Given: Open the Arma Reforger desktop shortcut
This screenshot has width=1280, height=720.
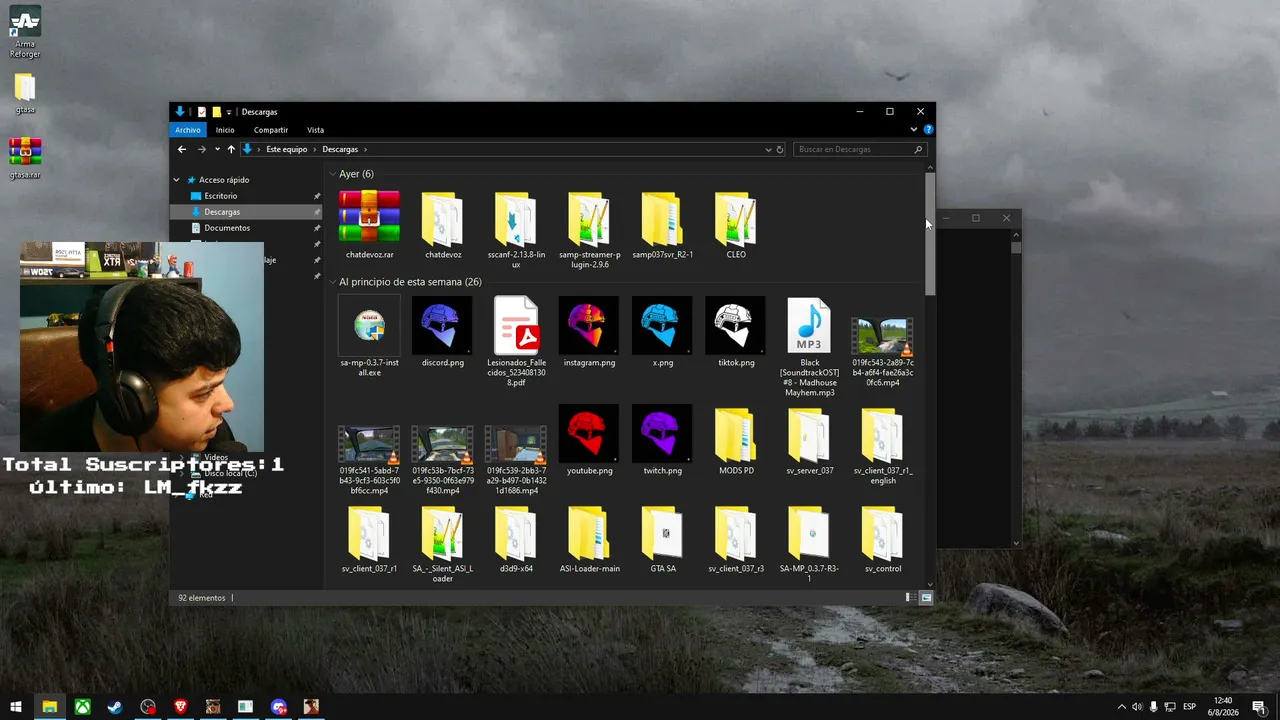Looking at the screenshot, I should pos(25,32).
